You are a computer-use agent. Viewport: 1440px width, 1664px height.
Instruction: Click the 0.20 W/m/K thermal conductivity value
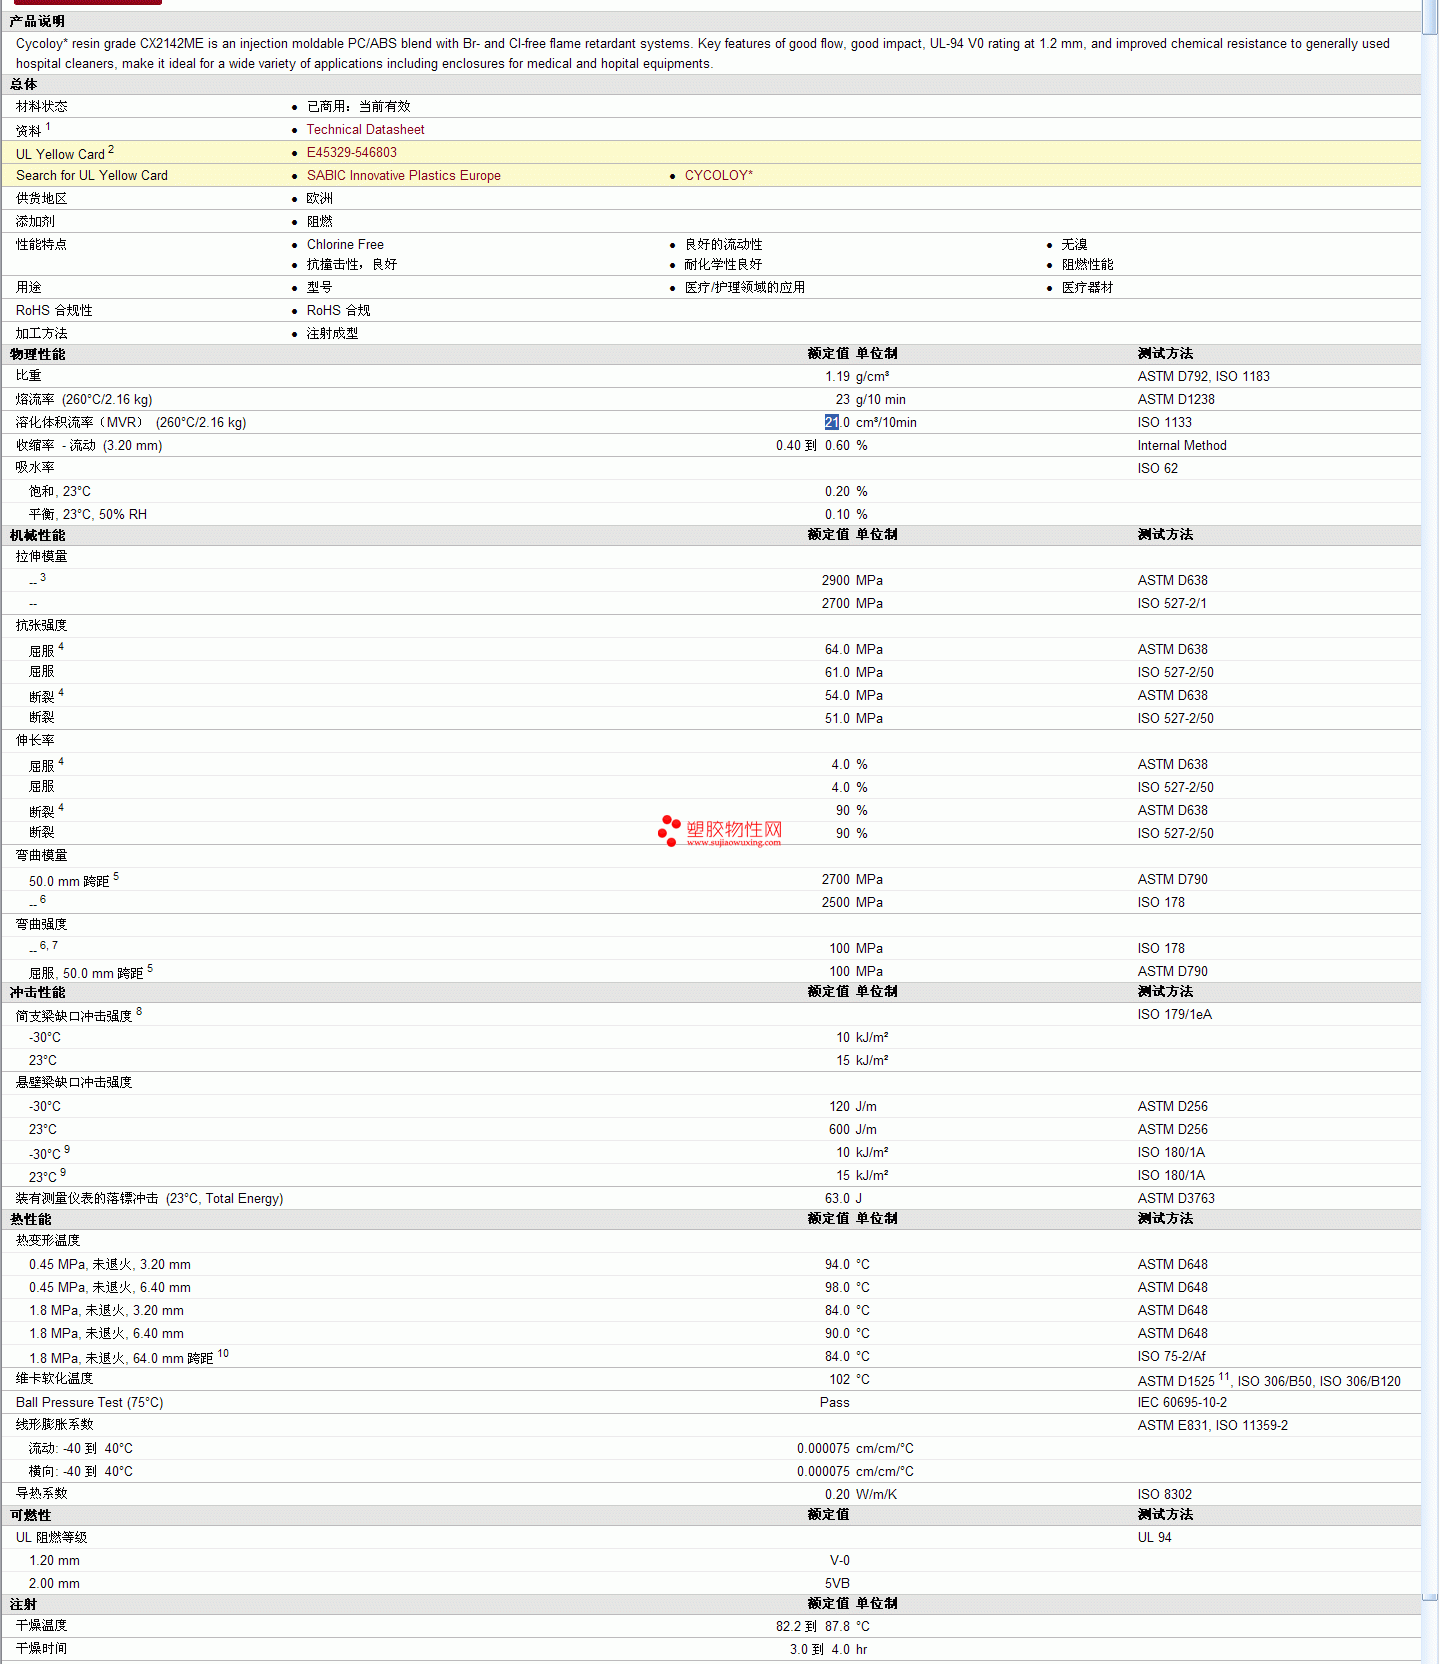861,1494
